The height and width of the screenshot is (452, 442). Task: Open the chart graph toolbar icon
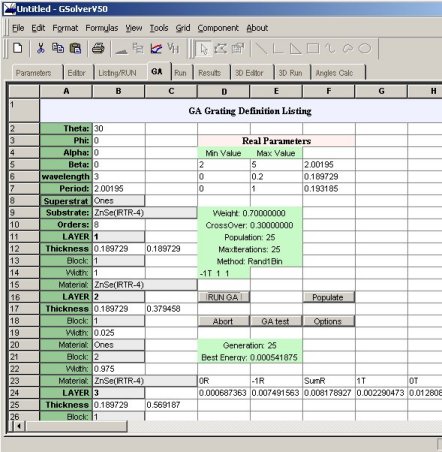tap(156, 49)
